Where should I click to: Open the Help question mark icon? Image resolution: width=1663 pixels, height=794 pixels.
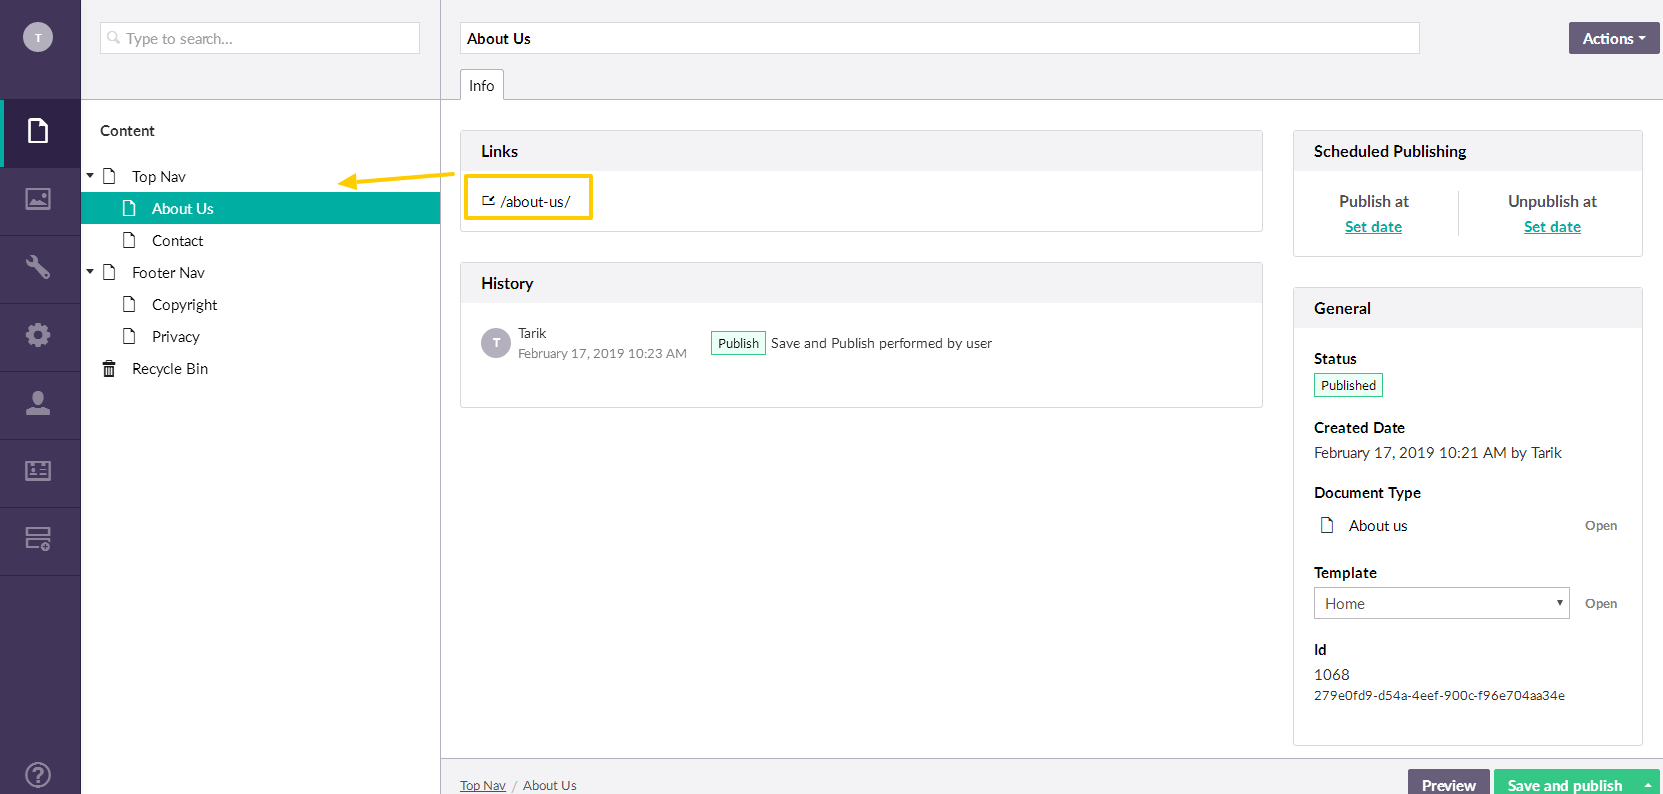pos(38,774)
